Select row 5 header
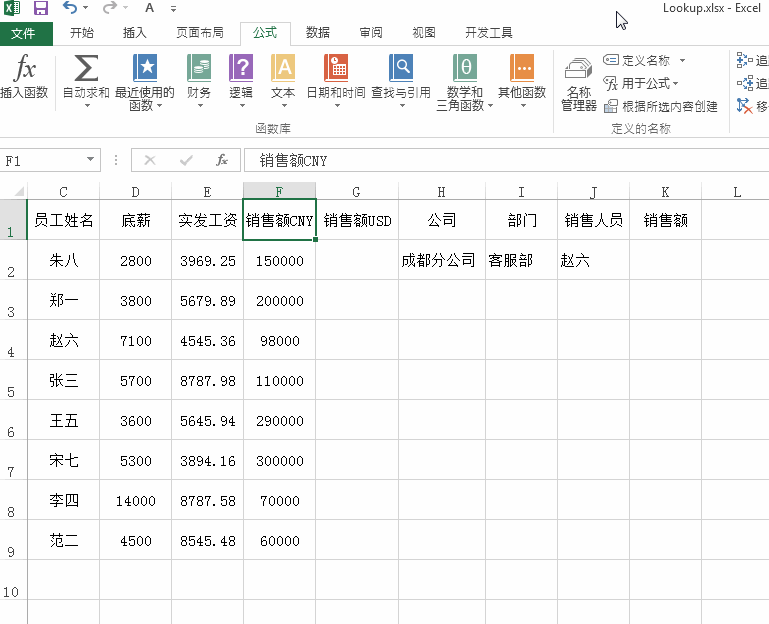This screenshot has height=624, width=769. (13, 379)
